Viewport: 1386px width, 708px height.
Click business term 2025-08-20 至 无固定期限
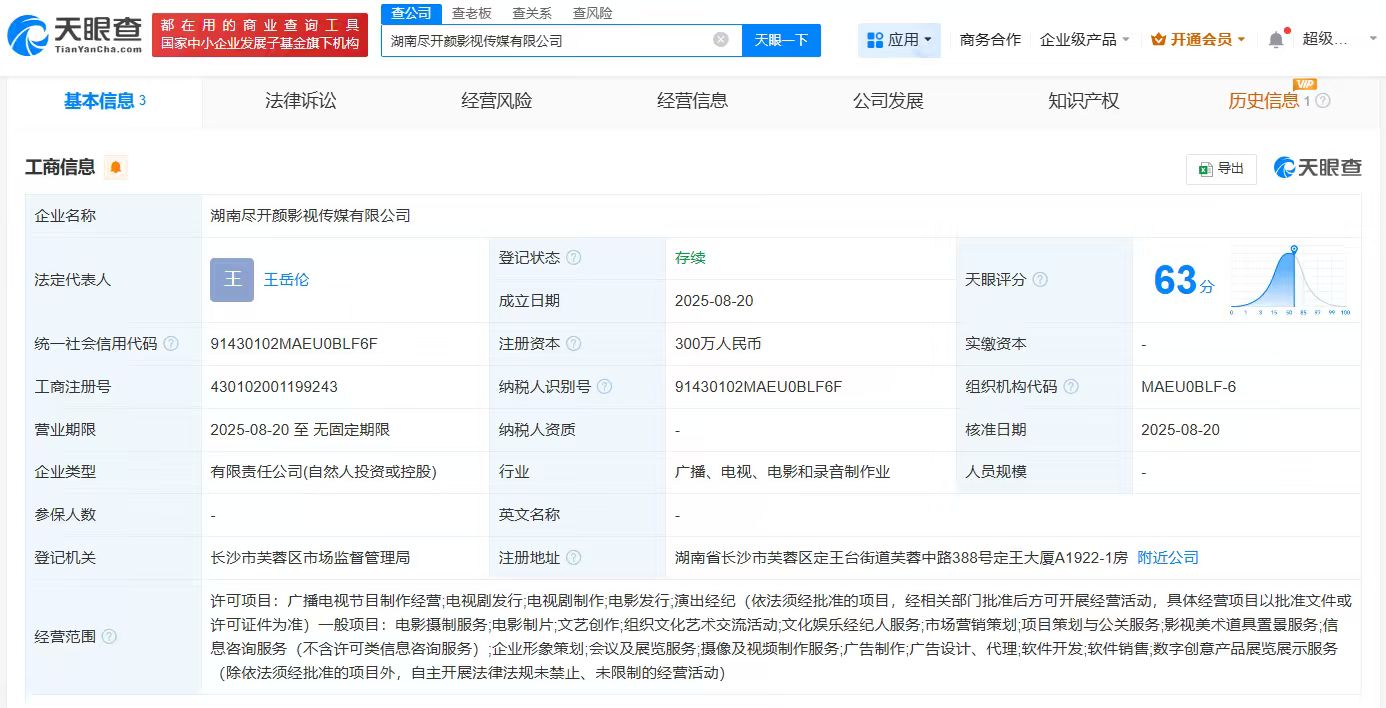click(x=300, y=430)
